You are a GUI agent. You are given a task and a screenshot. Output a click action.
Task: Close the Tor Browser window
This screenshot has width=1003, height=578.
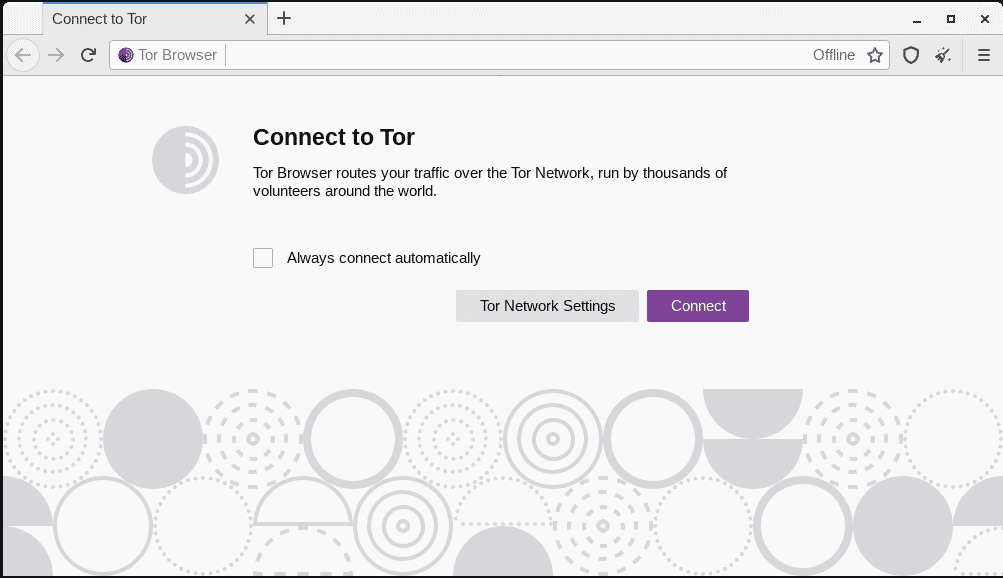tap(984, 19)
